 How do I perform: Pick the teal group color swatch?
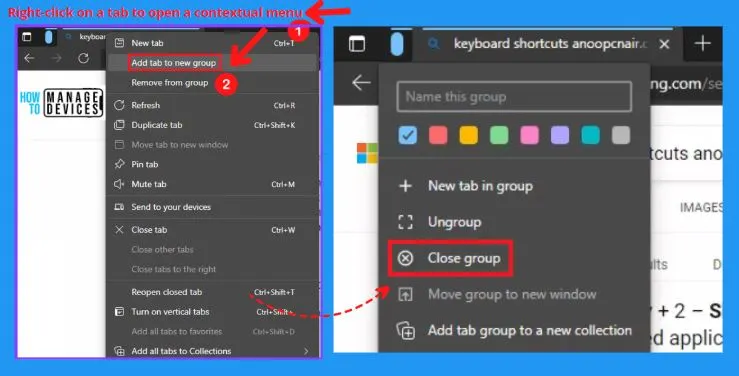pos(590,135)
